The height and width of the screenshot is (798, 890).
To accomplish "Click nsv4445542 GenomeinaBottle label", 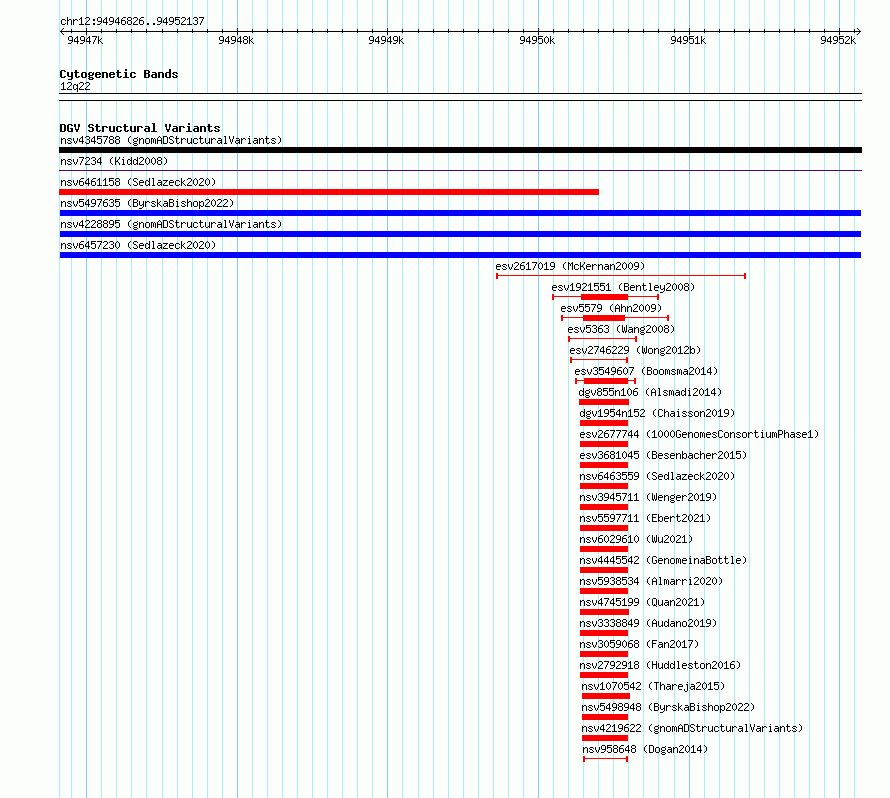I will (663, 560).
